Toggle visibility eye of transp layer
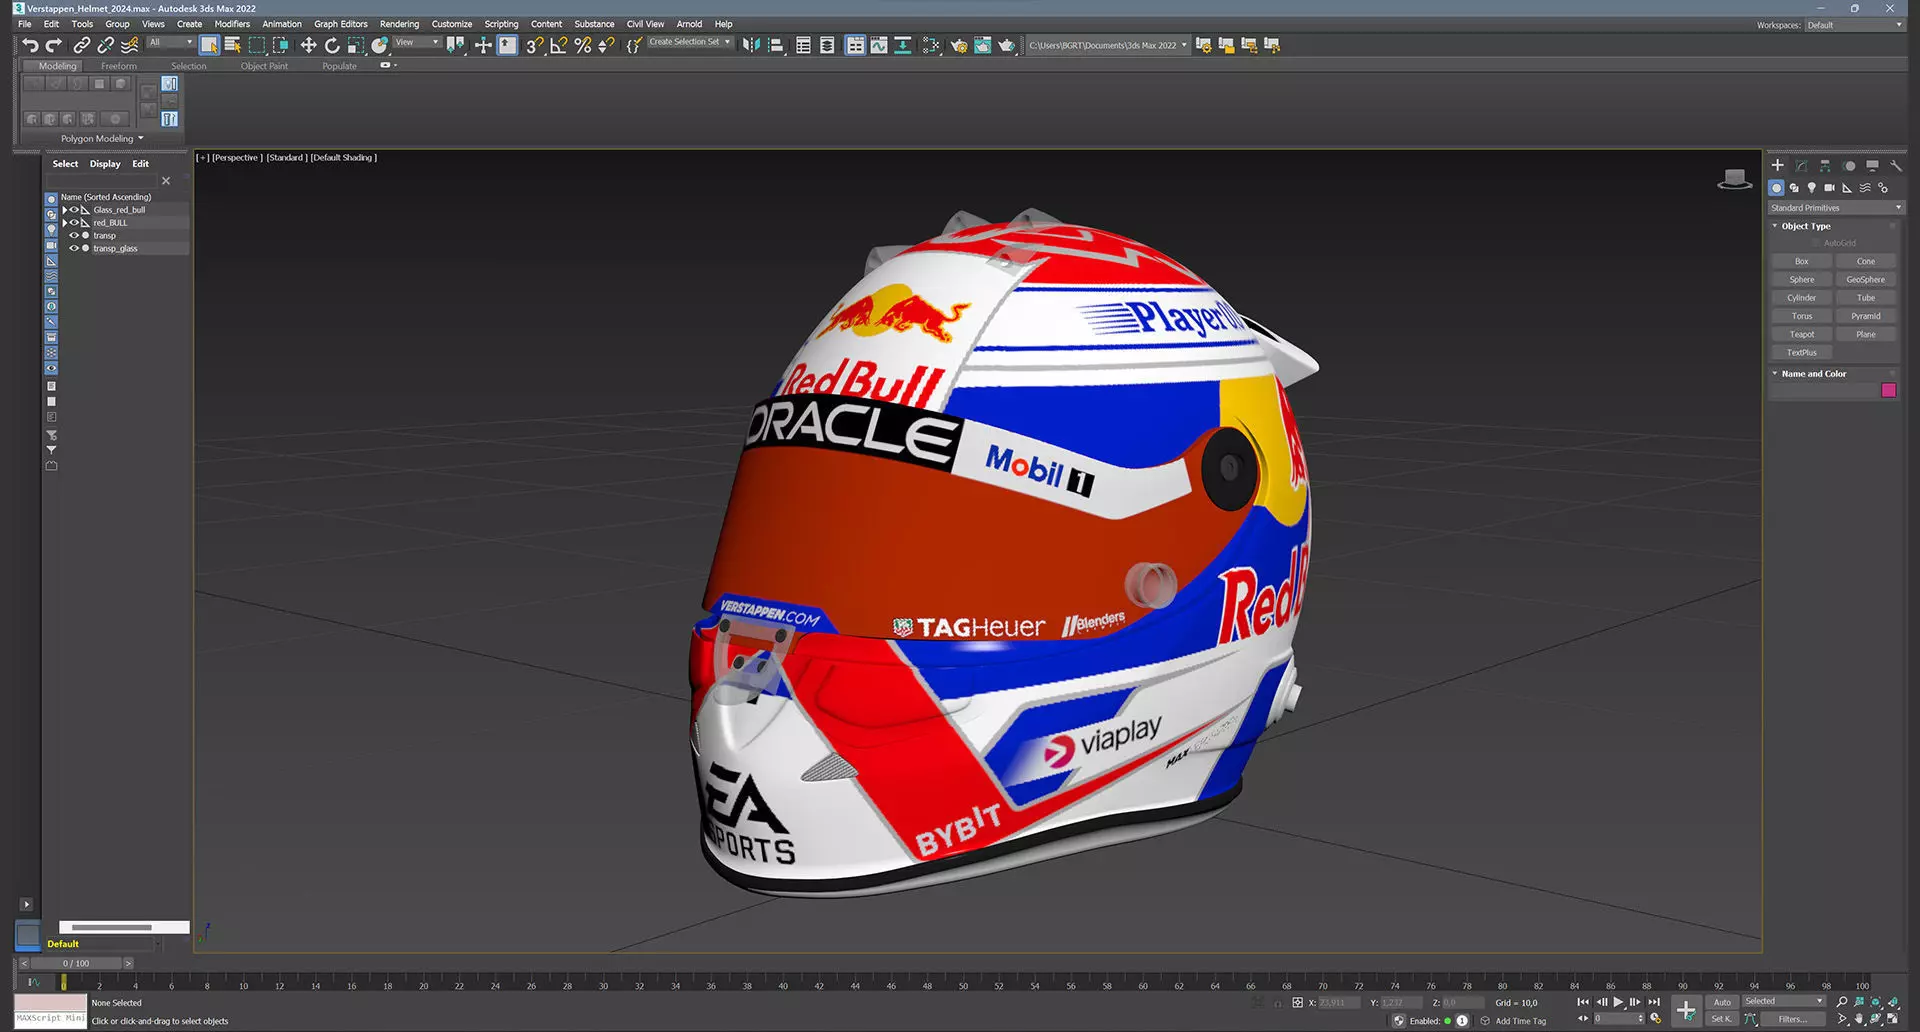This screenshot has height=1032, width=1920. pos(74,236)
